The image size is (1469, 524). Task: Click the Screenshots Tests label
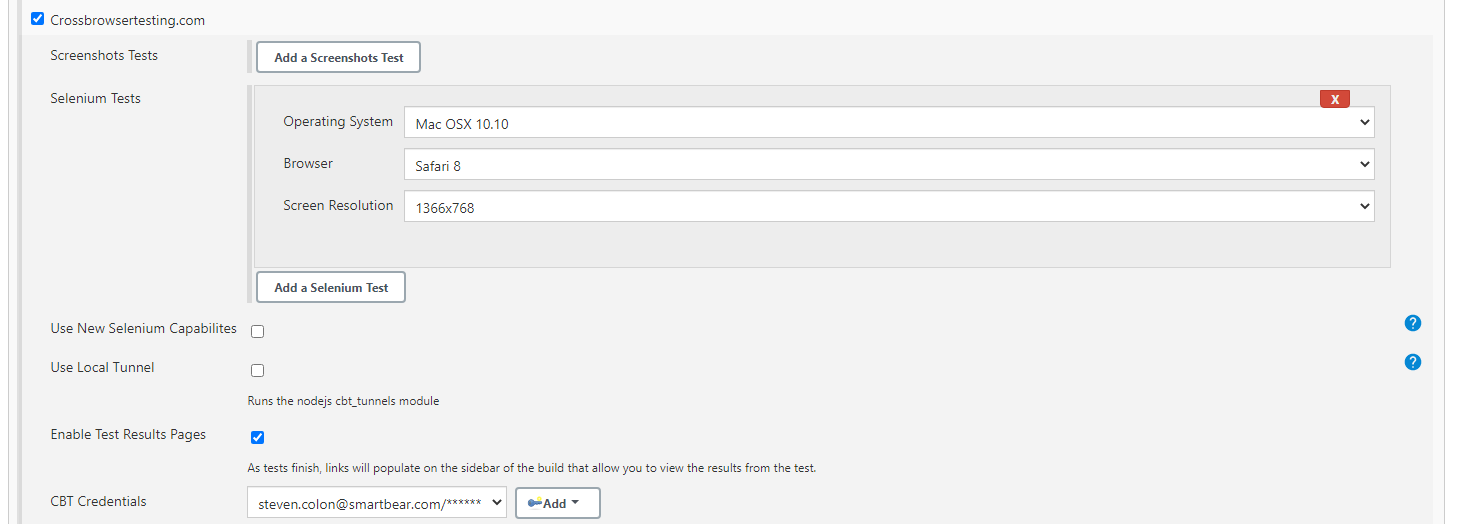104,55
